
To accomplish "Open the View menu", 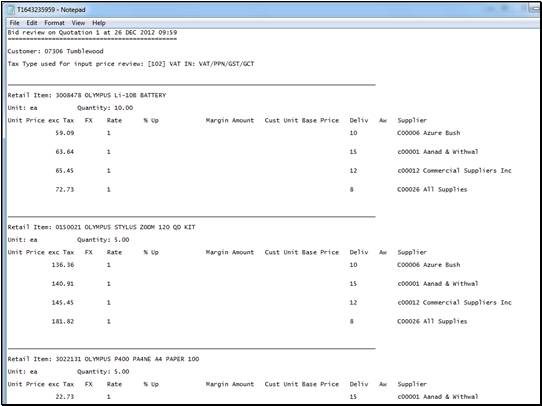I will [x=78, y=23].
